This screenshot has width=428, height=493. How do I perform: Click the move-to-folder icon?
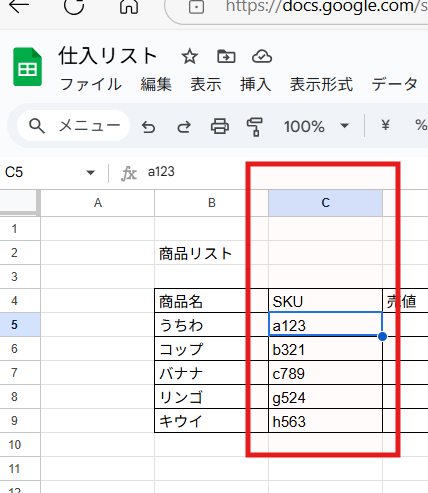click(226, 56)
